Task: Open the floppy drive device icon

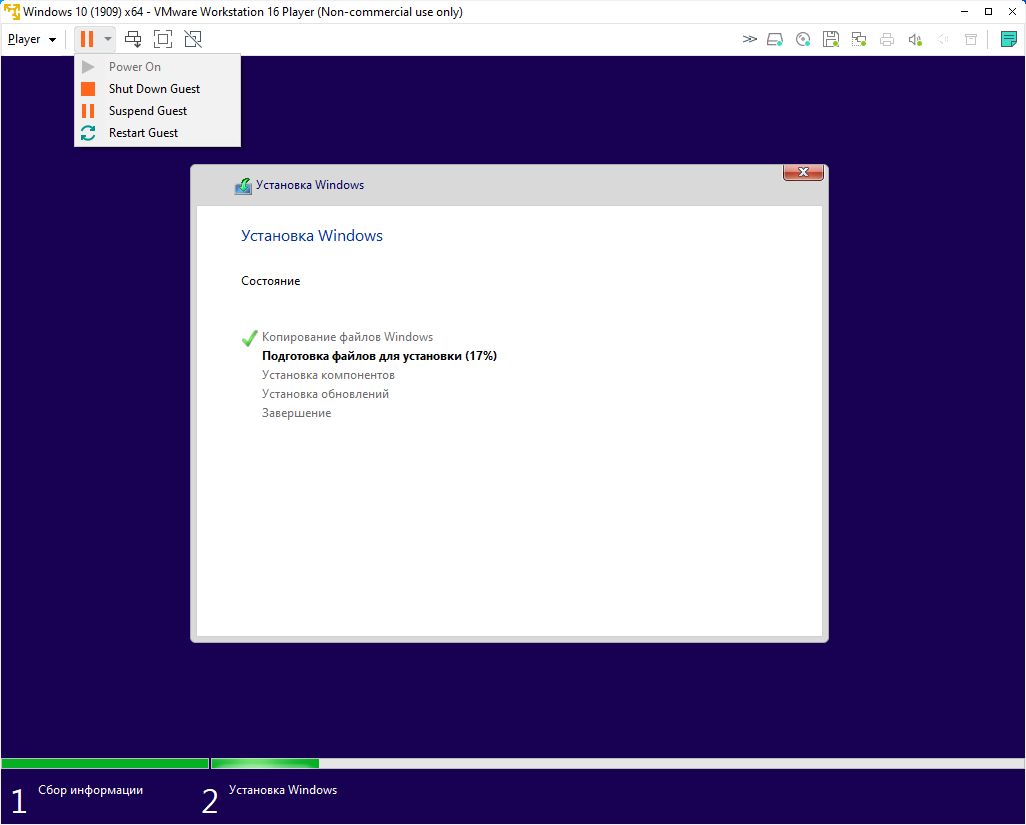Action: (x=831, y=39)
